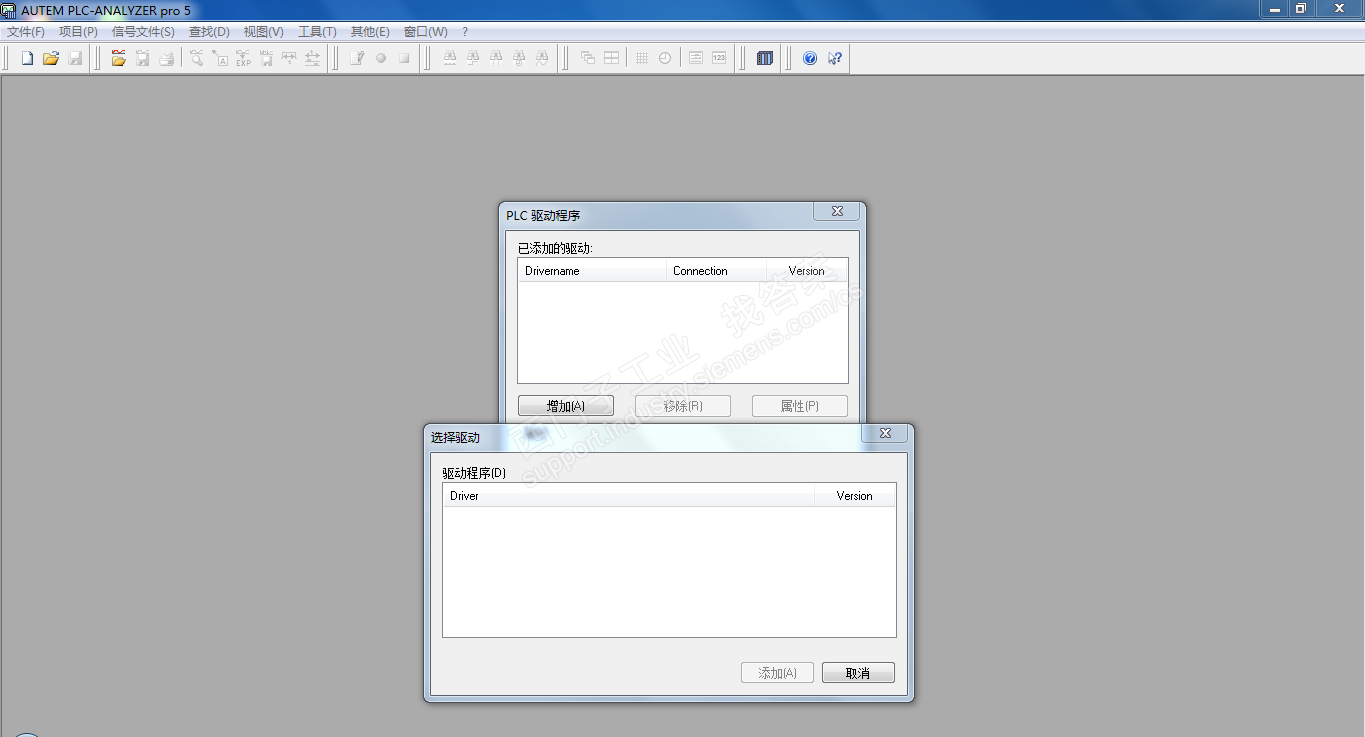Click the 增加(A) button in PLC 驱动程序 dialog
The height and width of the screenshot is (737, 1365).
point(566,406)
